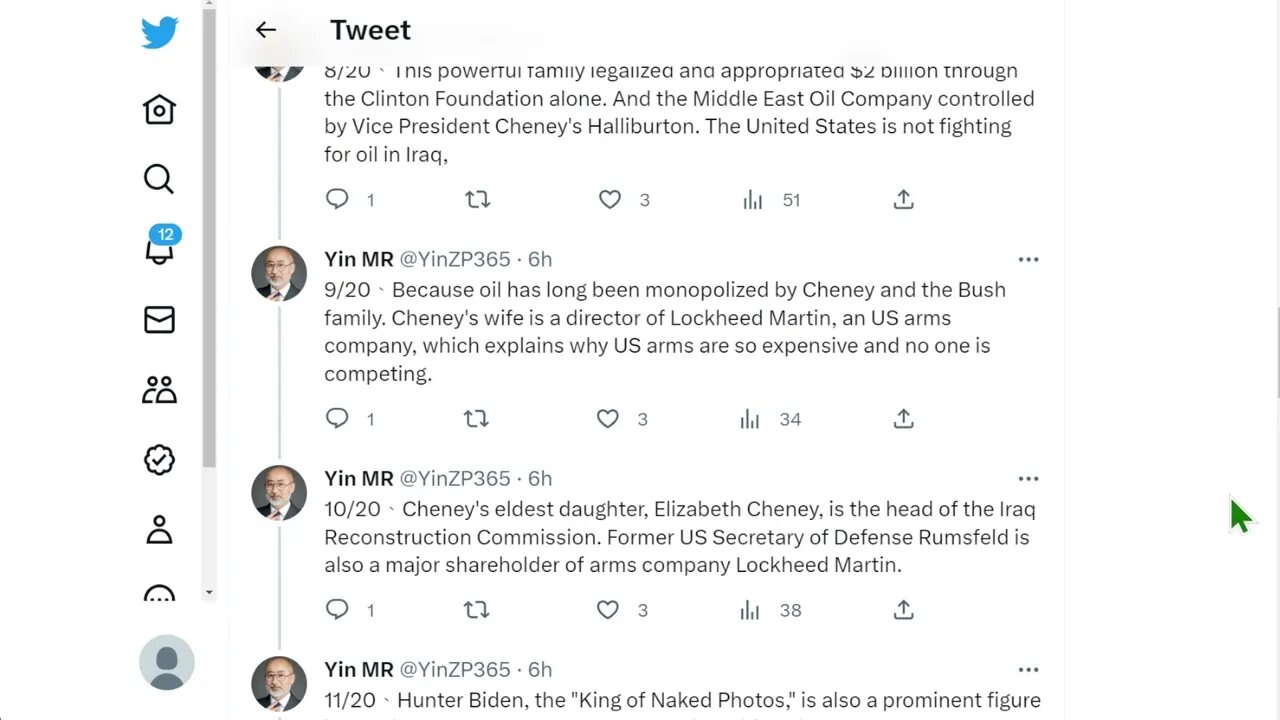Open more options on 10/20 tweet
Viewport: 1280px width, 720px height.
[x=1028, y=479]
